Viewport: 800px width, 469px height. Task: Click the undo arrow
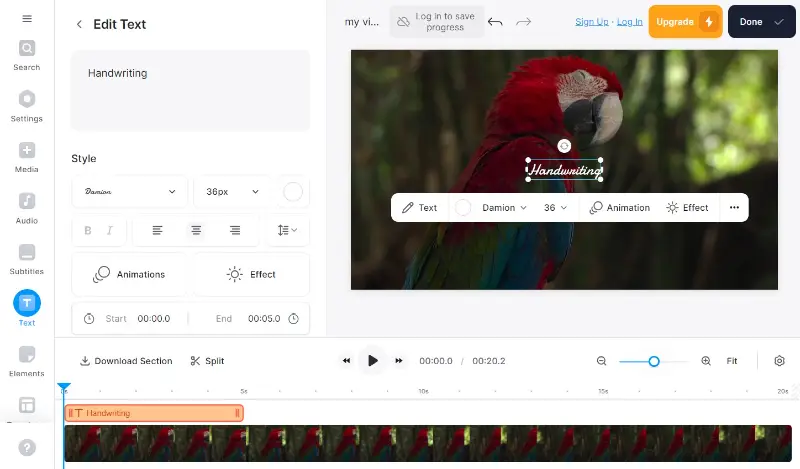point(495,22)
